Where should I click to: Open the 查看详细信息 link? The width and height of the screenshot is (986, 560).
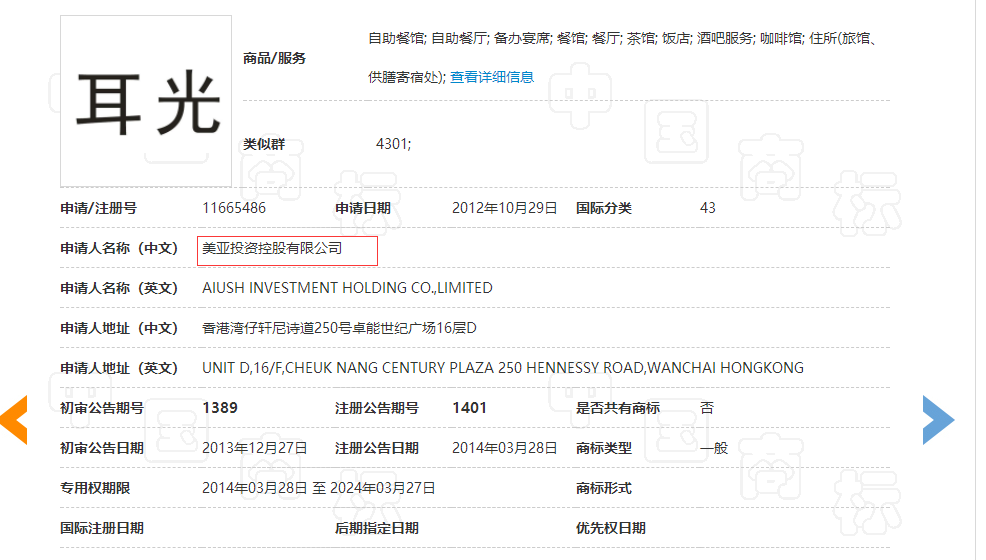click(x=491, y=77)
